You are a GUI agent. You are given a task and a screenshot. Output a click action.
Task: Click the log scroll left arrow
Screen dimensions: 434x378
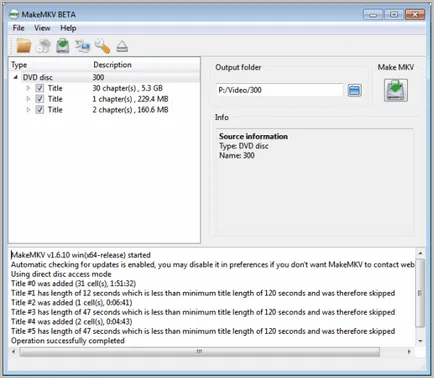[x=14, y=352]
